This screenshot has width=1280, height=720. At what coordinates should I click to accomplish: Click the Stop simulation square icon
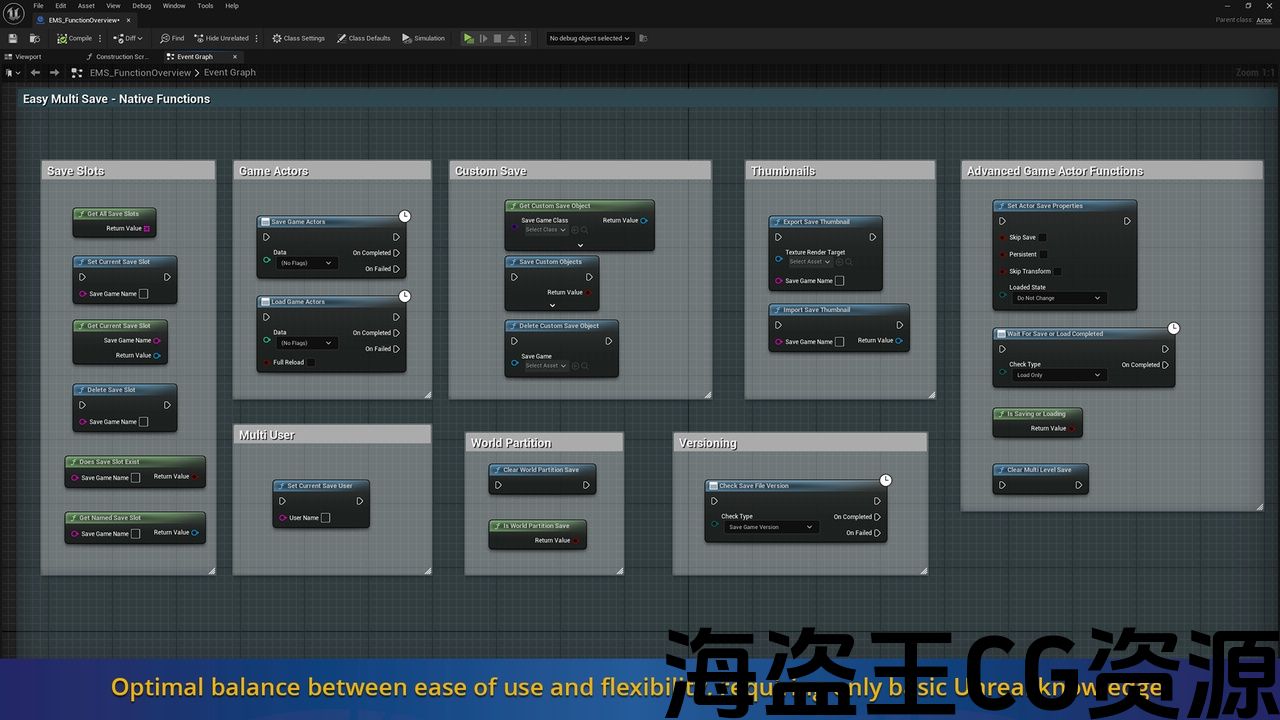click(497, 38)
